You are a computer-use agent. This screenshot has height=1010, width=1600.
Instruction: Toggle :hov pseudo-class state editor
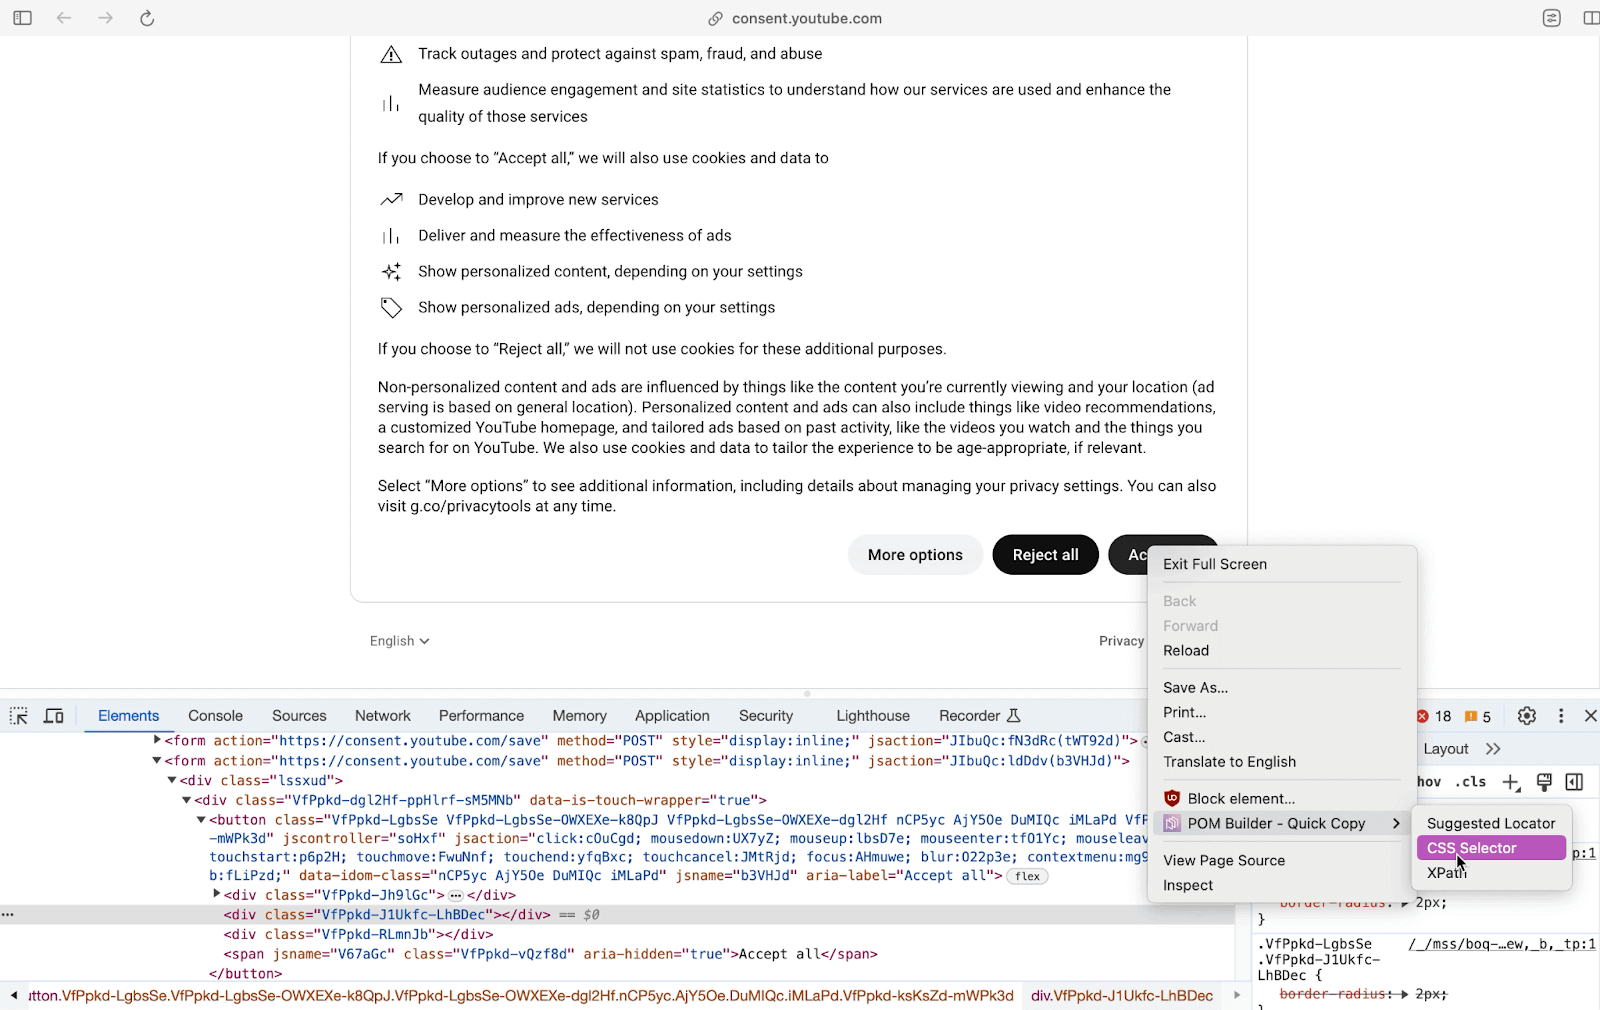pos(1428,782)
